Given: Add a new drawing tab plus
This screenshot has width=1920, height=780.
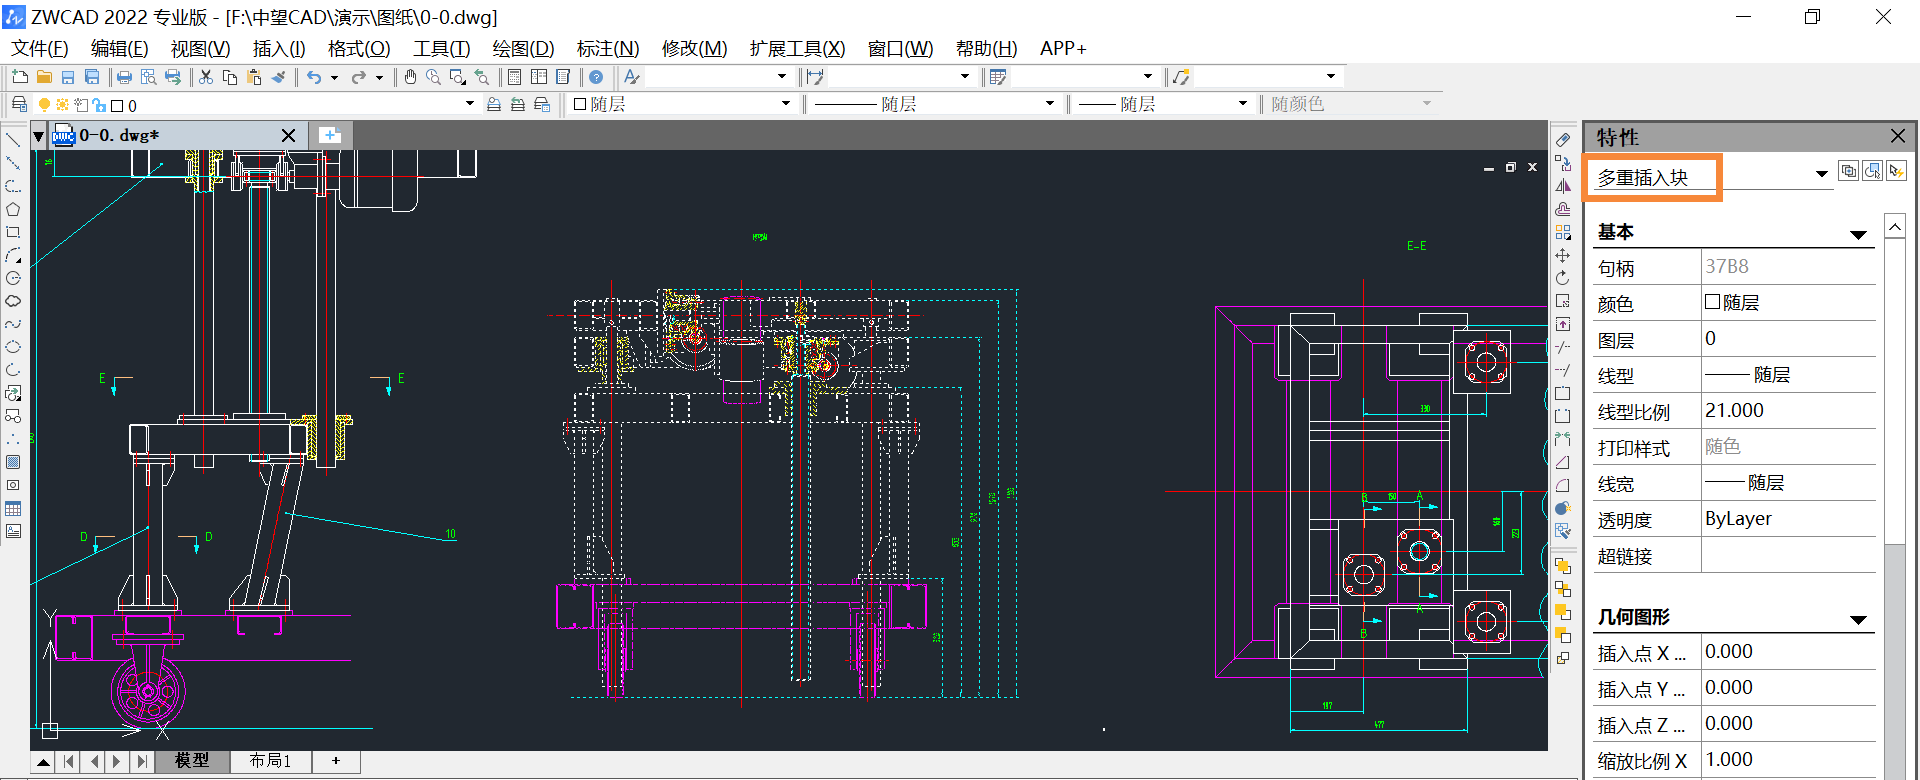Looking at the screenshot, I should click(x=330, y=135).
